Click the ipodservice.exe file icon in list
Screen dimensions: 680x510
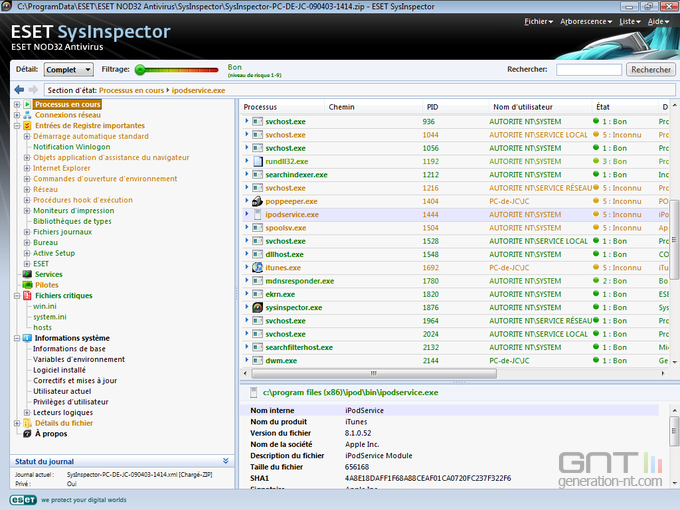pos(258,215)
